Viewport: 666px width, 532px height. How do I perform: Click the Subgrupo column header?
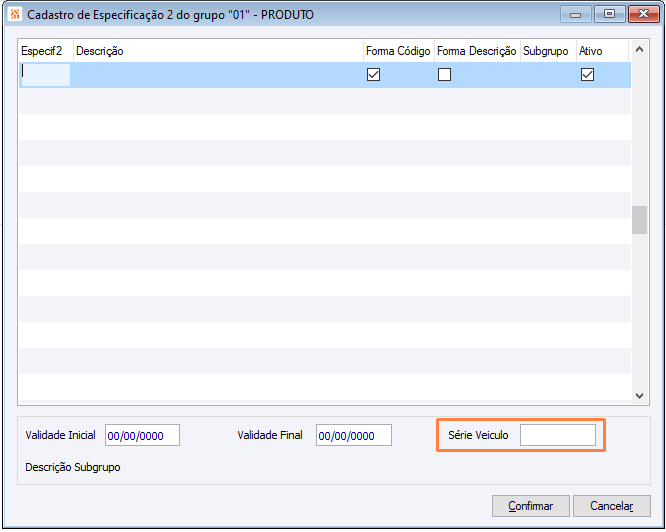[546, 51]
